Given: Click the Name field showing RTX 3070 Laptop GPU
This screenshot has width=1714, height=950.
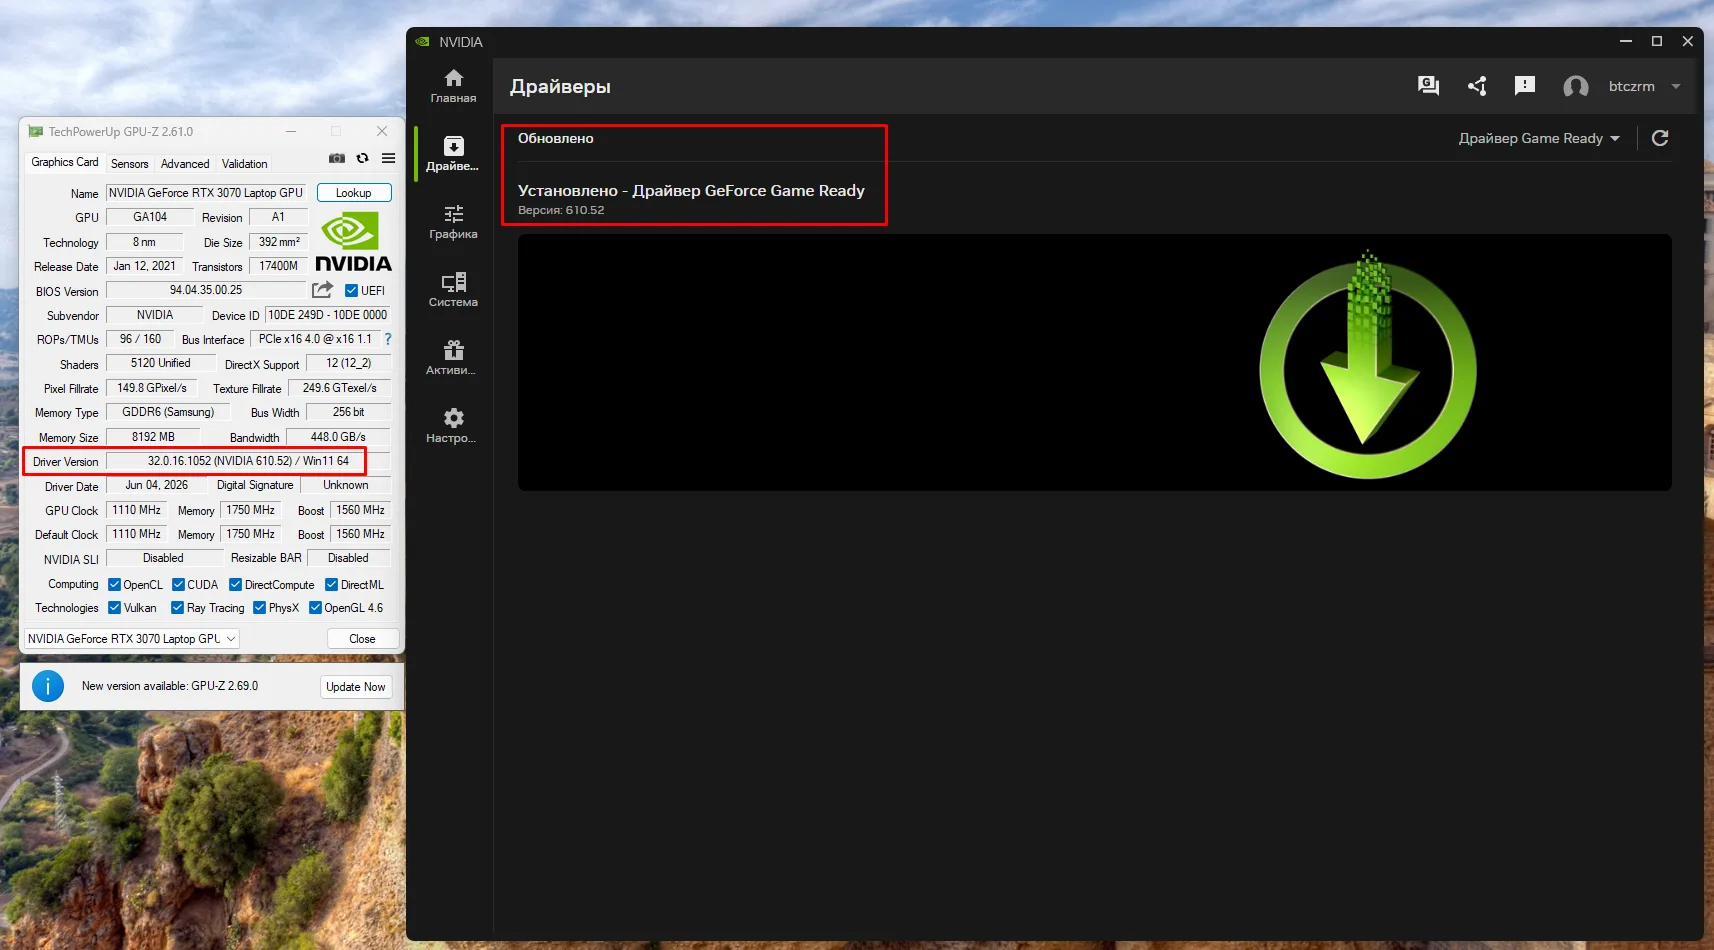Looking at the screenshot, I should click(206, 193).
